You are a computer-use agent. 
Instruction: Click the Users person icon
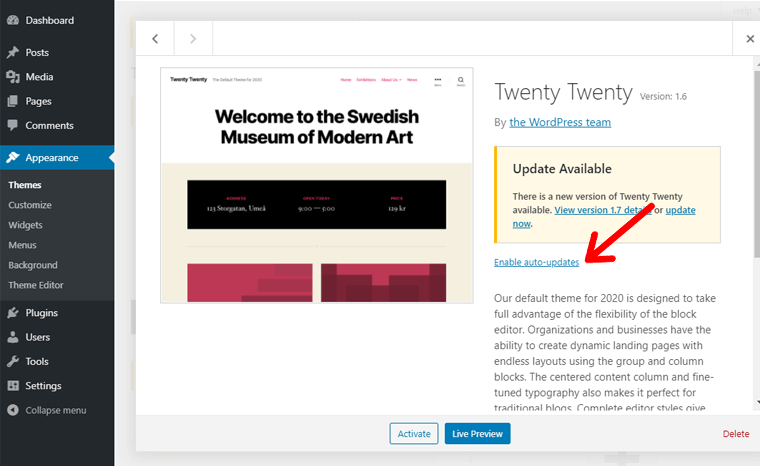coord(13,338)
